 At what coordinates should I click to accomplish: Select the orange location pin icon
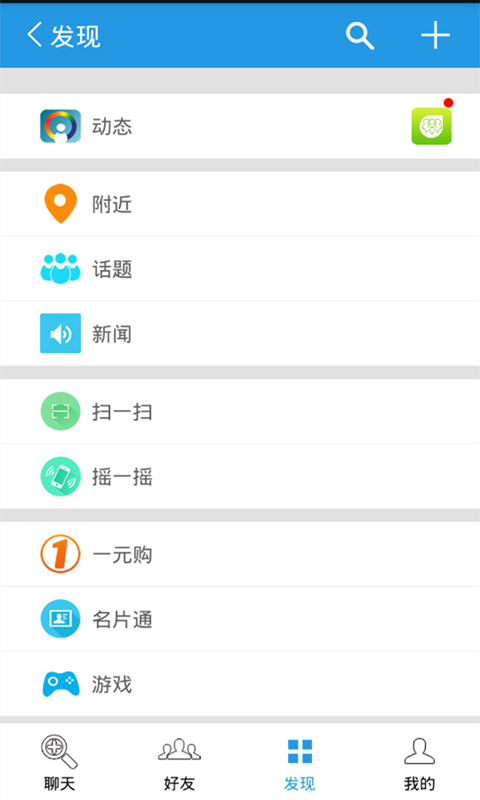(x=60, y=204)
